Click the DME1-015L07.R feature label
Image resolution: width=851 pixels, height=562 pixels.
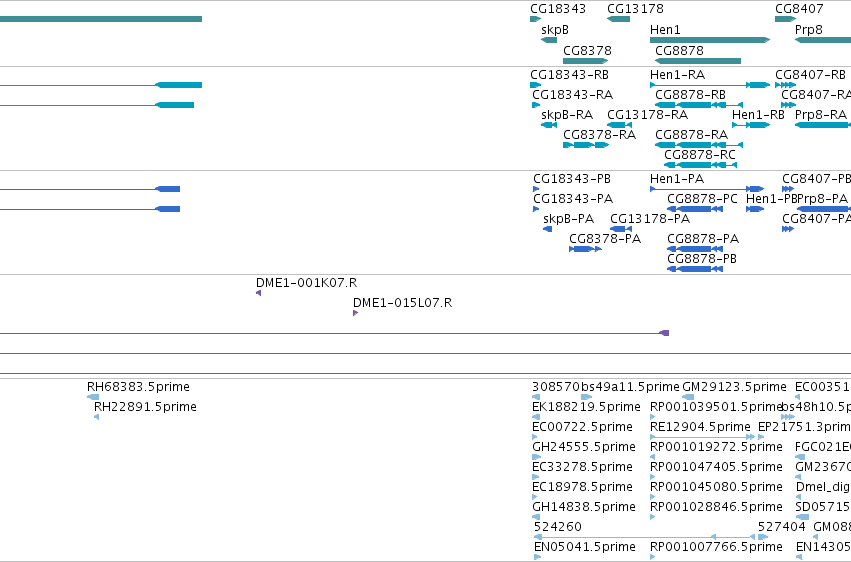(402, 303)
